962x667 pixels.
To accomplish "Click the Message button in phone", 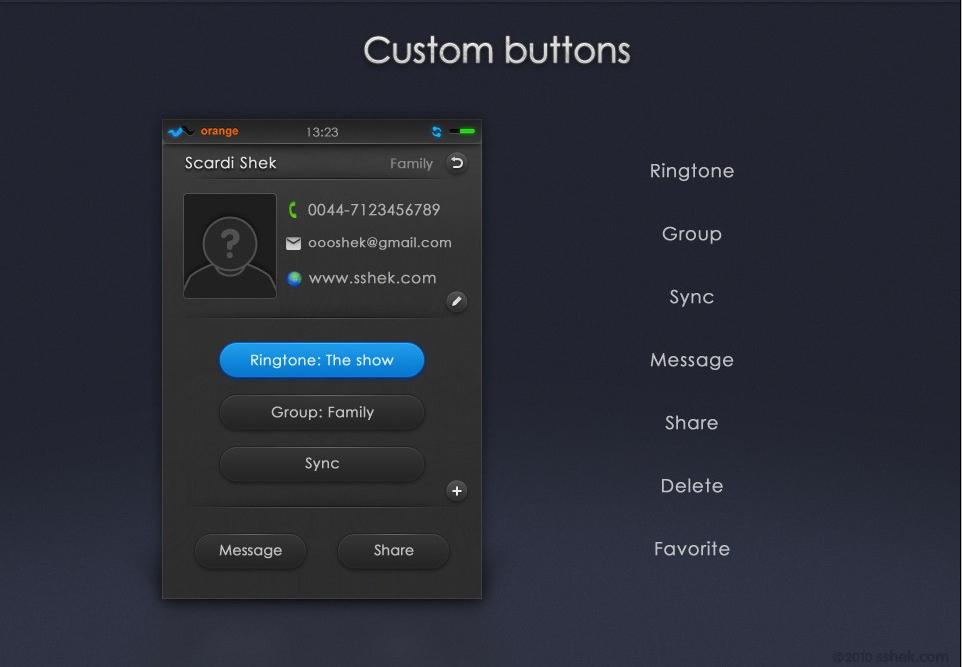I will pos(250,550).
